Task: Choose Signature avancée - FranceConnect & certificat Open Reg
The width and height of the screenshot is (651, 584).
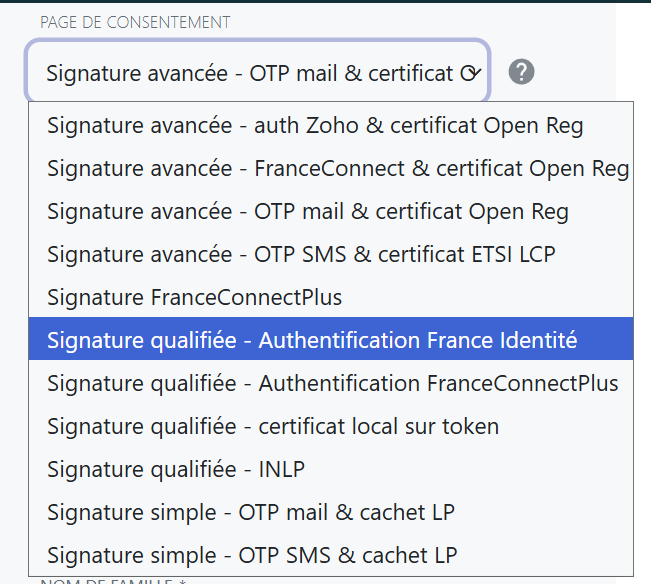Action: point(331,169)
